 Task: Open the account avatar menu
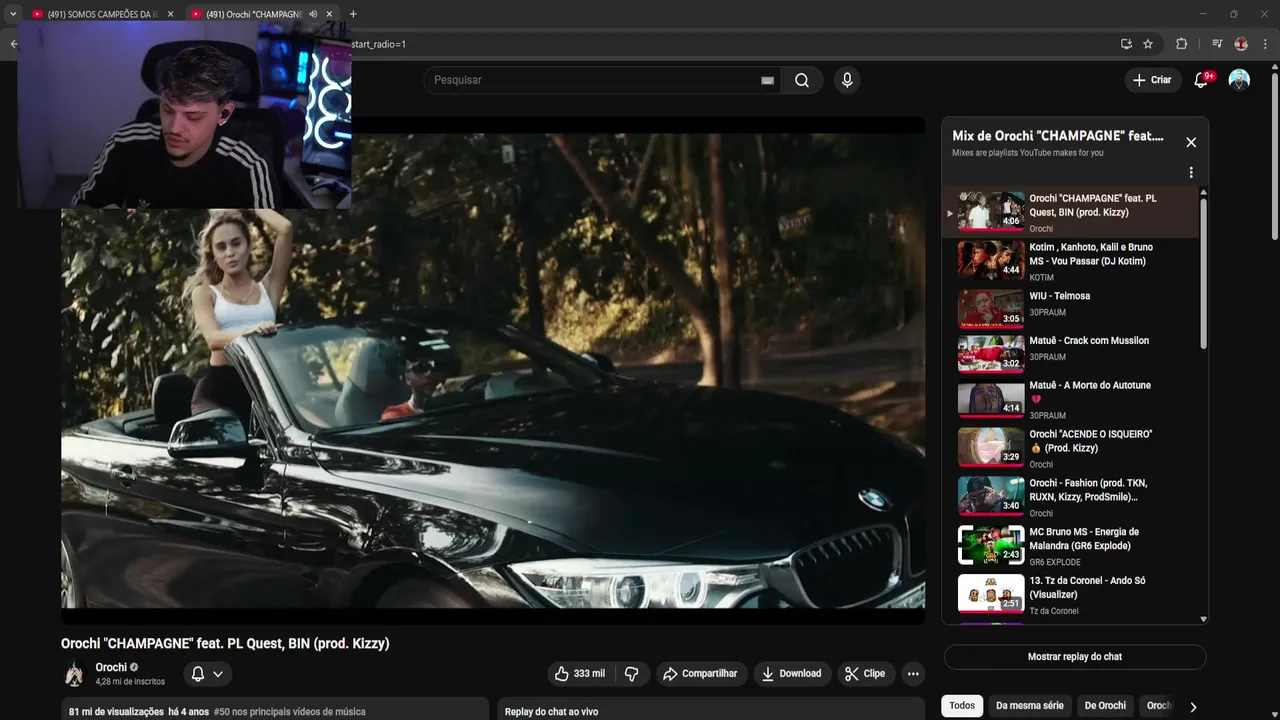click(1239, 80)
